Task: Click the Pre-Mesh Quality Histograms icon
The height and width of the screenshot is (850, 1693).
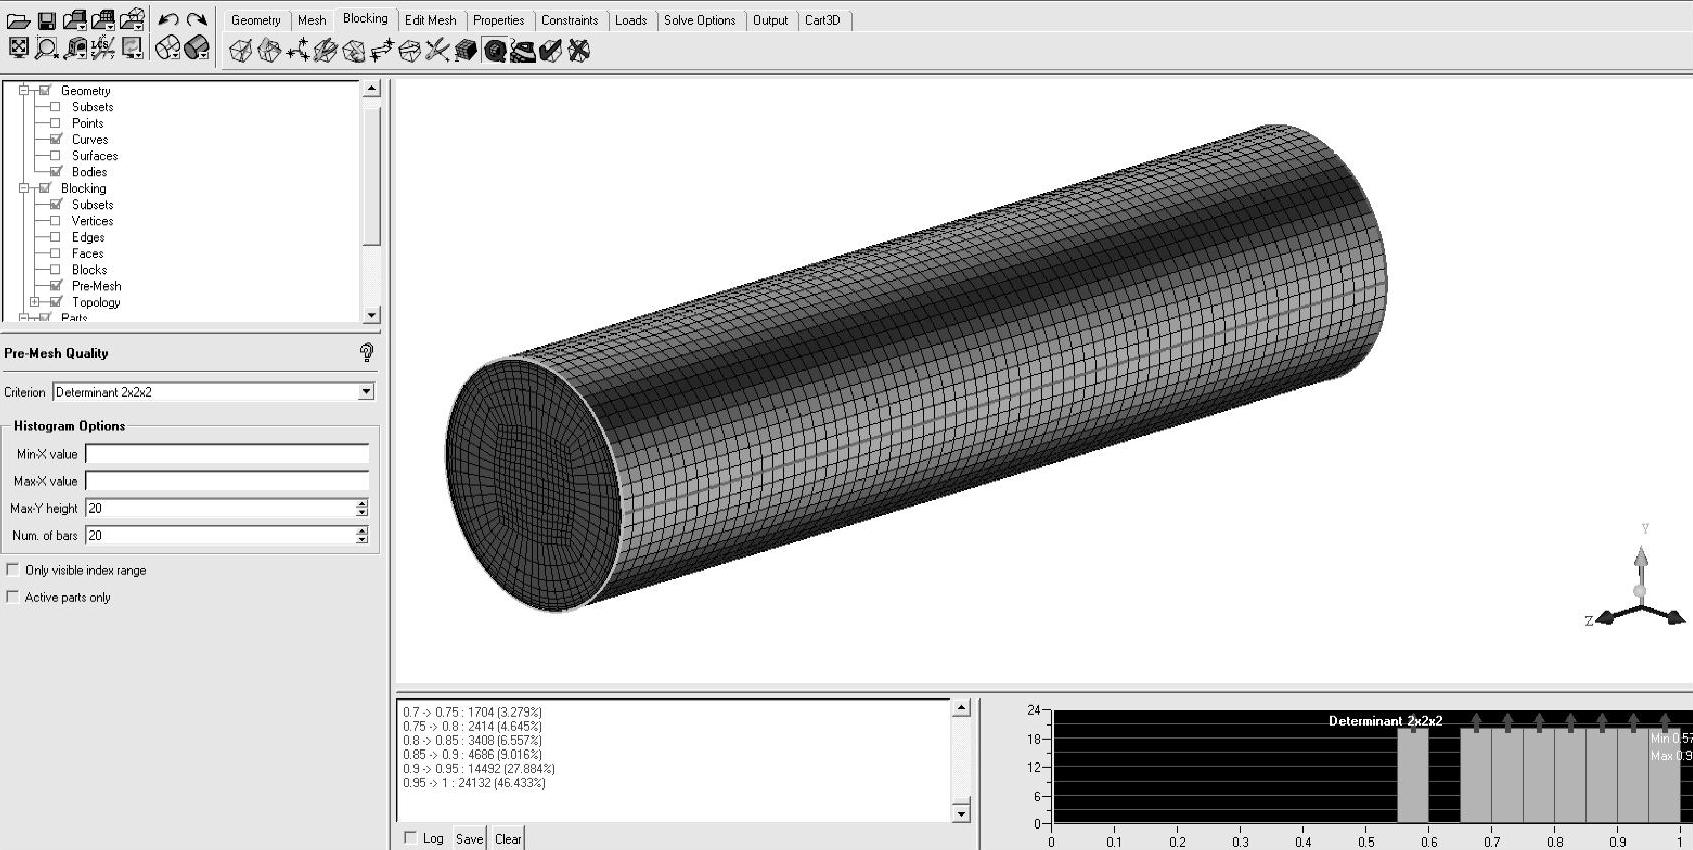Action: point(494,50)
